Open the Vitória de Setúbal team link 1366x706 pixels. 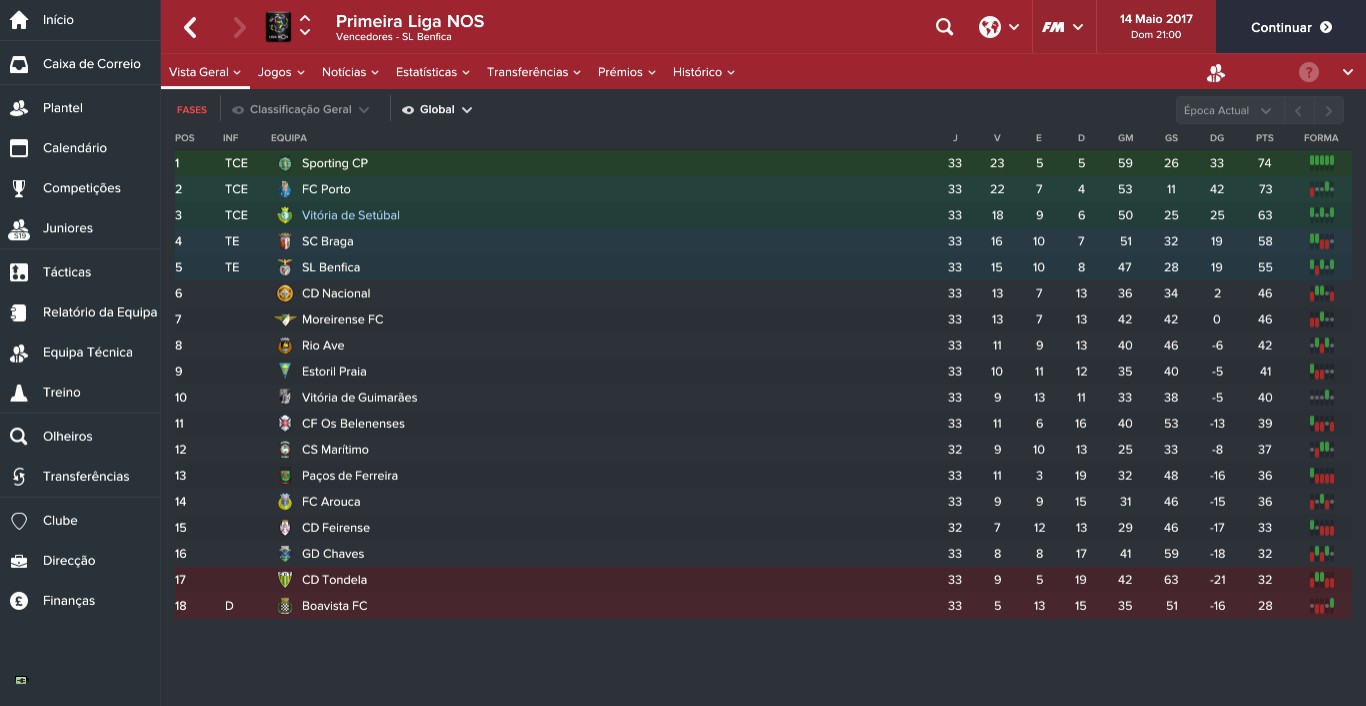click(x=350, y=215)
